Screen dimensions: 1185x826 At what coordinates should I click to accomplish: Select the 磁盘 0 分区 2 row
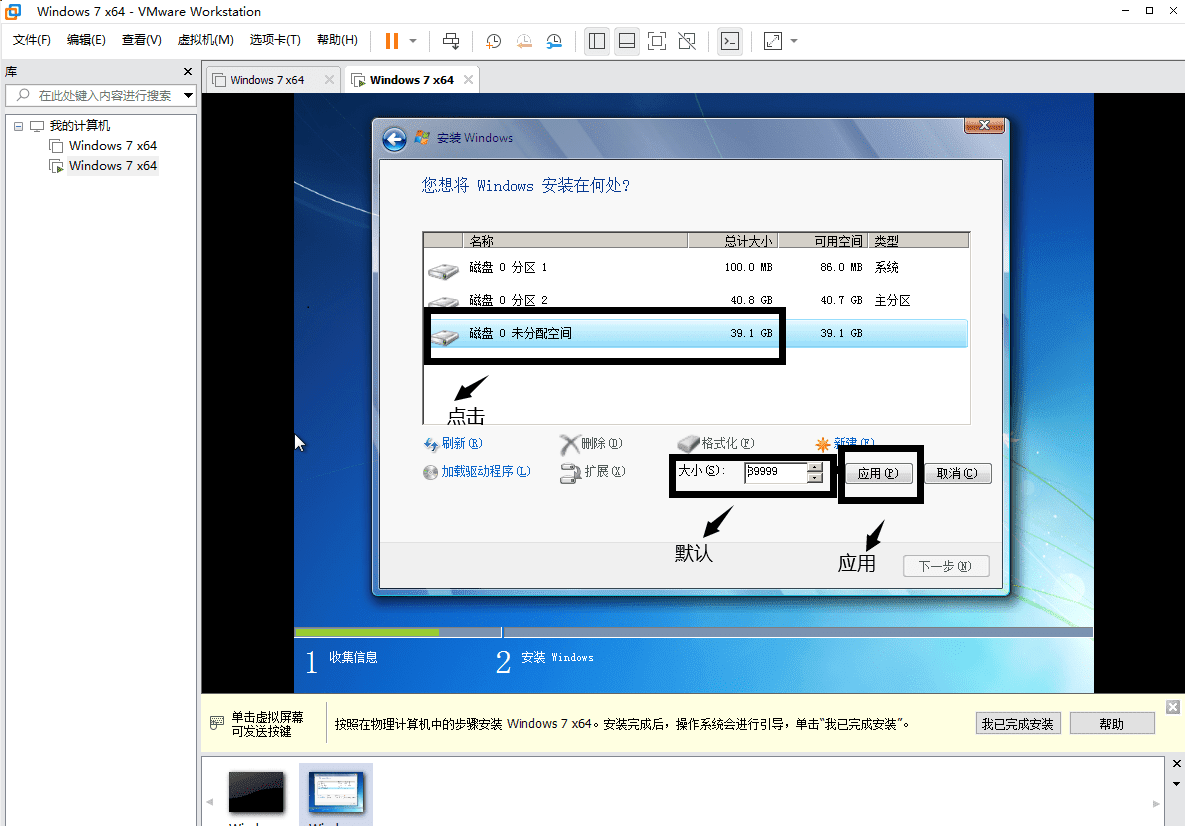695,300
